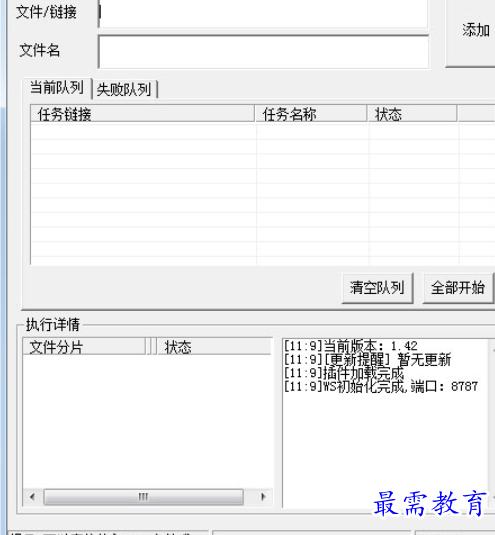This screenshot has width=495, height=535.
Task: Select log line WS初始化完成,端口: 8787
Action: [x=381, y=386]
